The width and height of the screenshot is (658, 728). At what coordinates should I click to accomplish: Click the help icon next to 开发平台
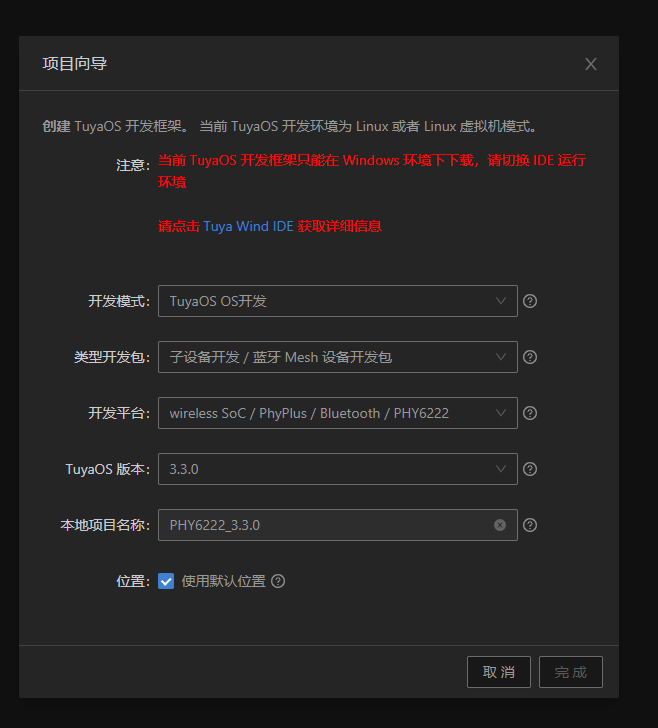tap(530, 413)
